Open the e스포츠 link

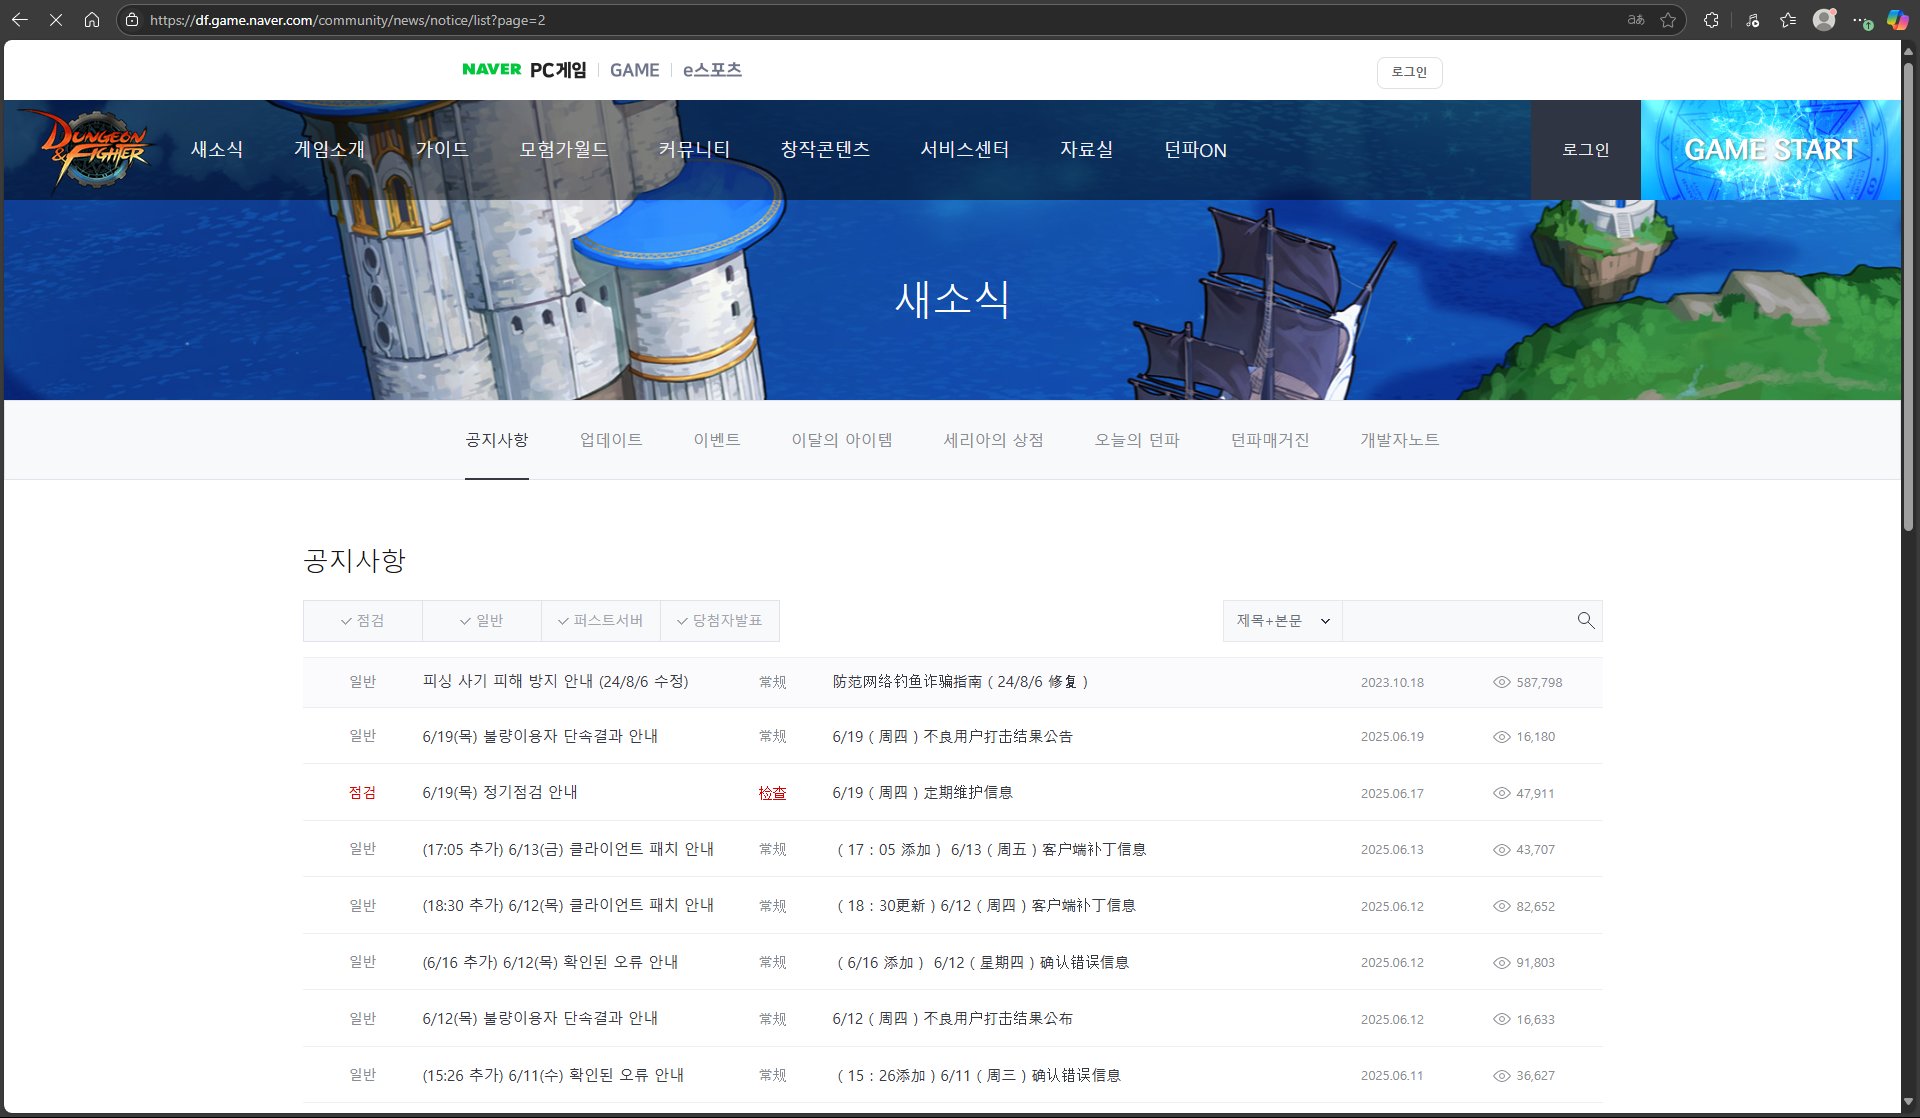[x=712, y=70]
